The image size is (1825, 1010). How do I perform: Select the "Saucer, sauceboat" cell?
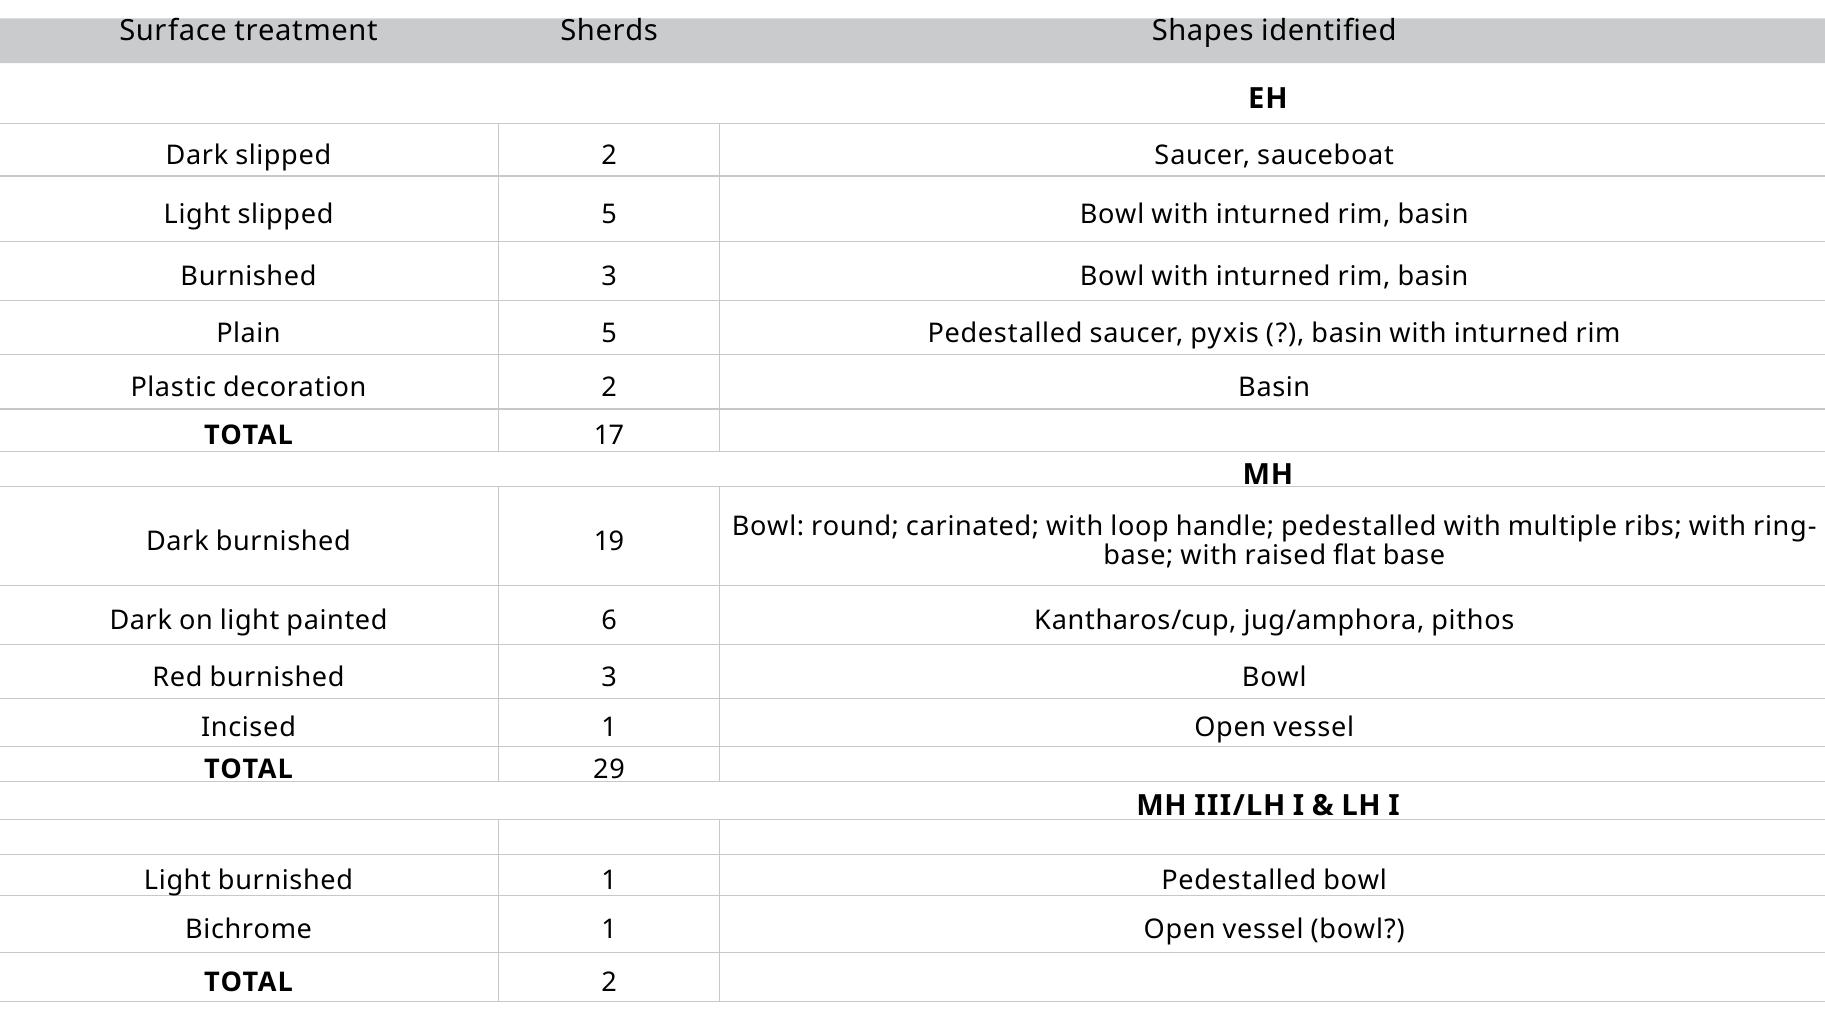pyautogui.click(x=1273, y=154)
